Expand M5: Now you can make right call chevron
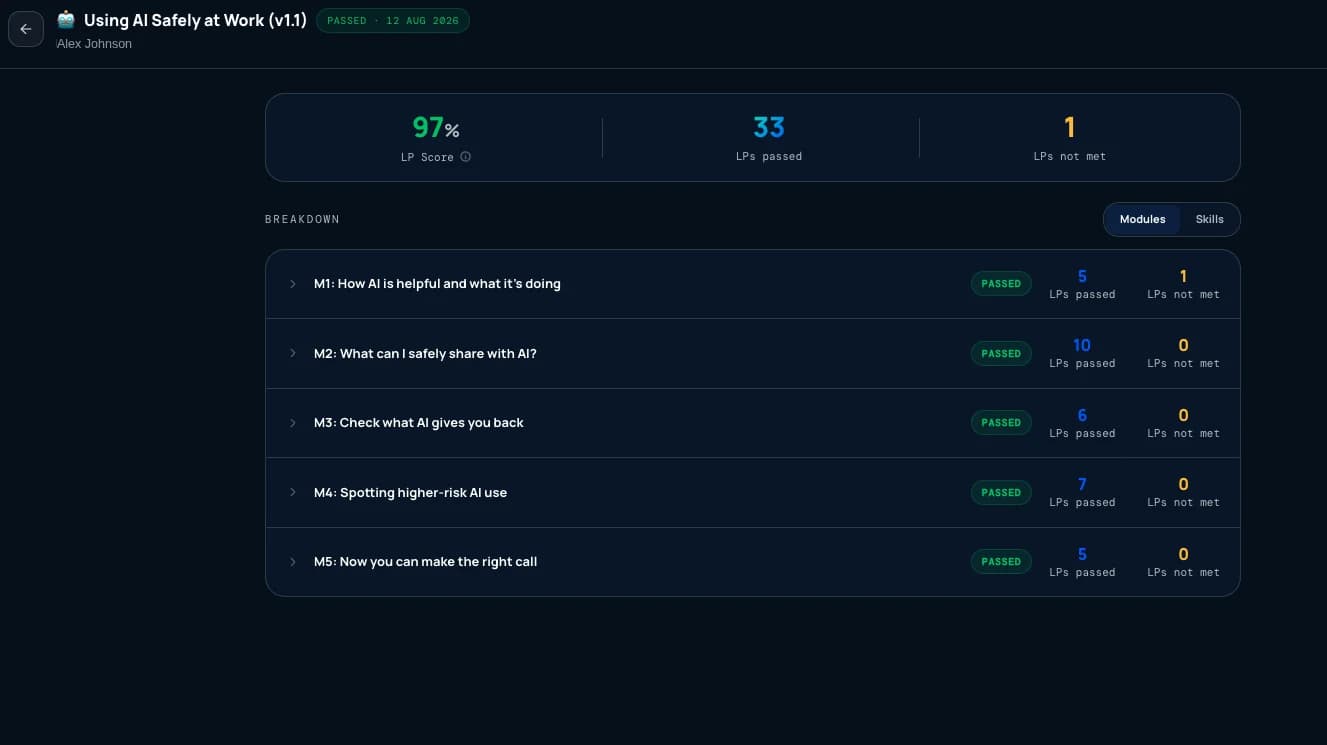The width and height of the screenshot is (1327, 745). pos(293,562)
